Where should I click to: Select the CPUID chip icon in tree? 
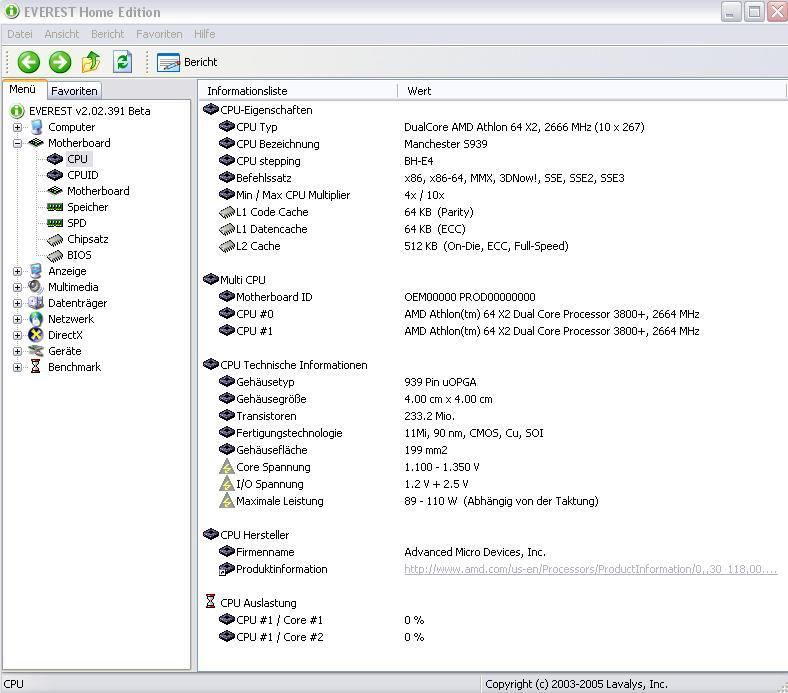(x=55, y=175)
